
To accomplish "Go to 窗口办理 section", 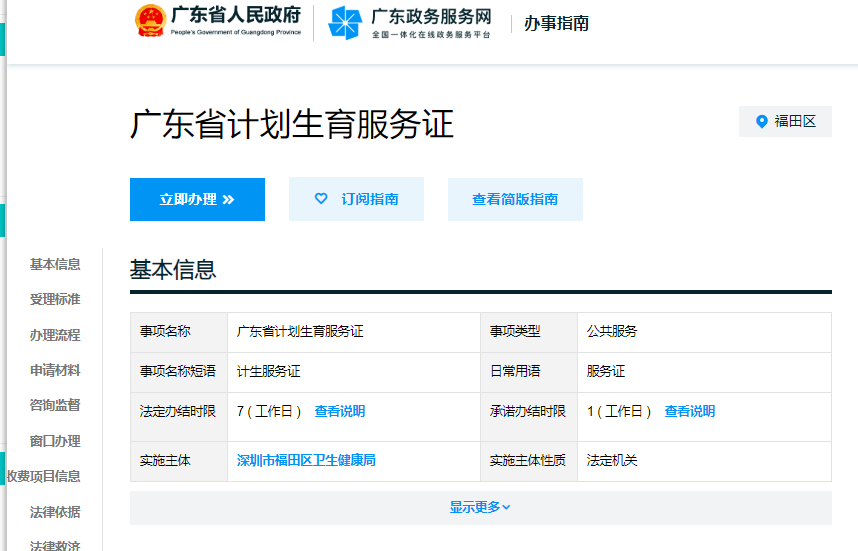I will (x=55, y=441).
